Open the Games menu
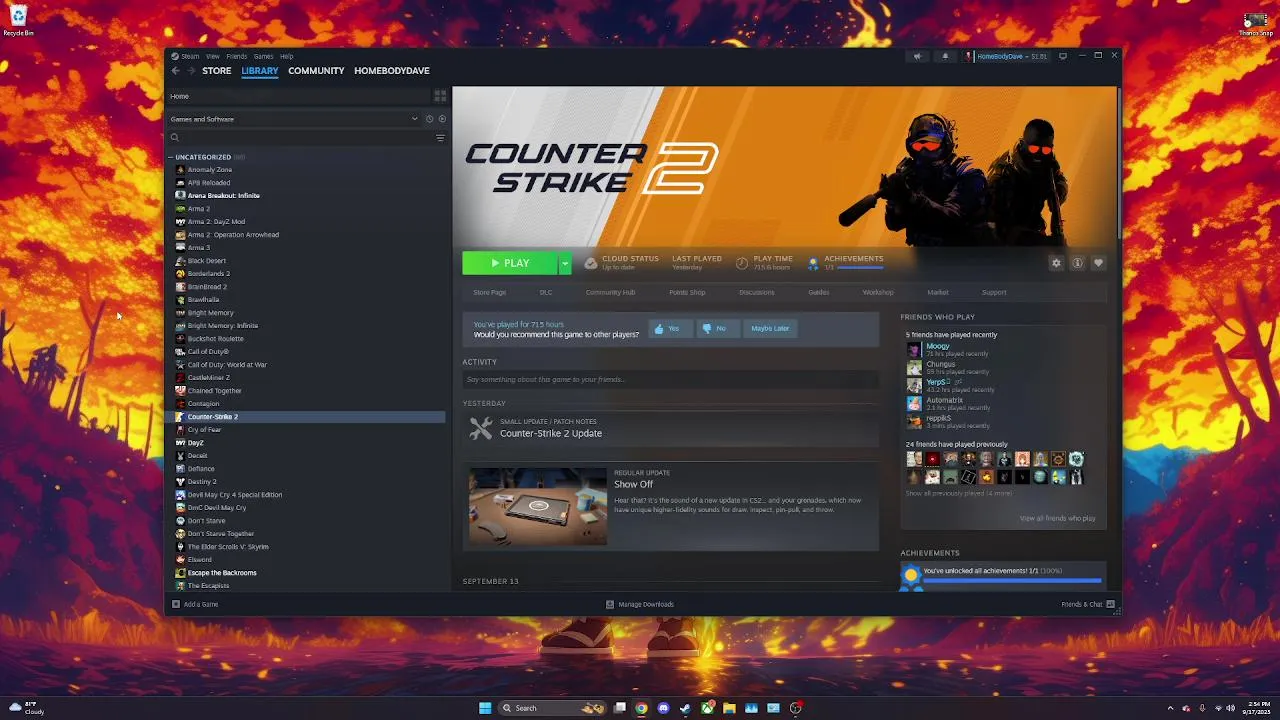Viewport: 1280px width, 720px height. point(264,56)
